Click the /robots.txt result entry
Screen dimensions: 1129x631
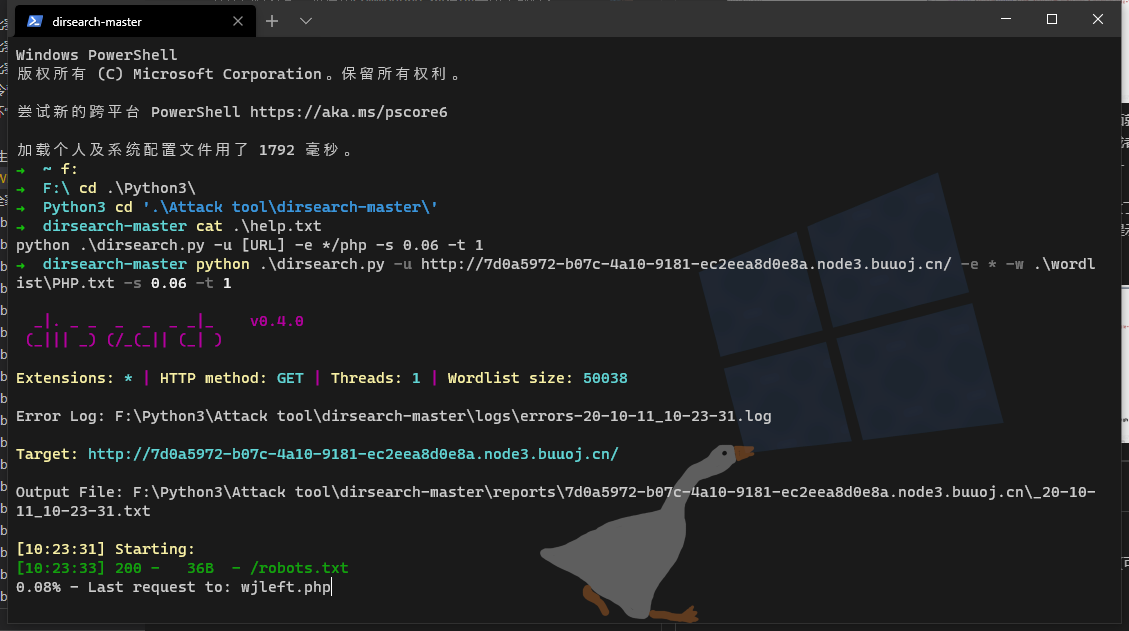299,568
